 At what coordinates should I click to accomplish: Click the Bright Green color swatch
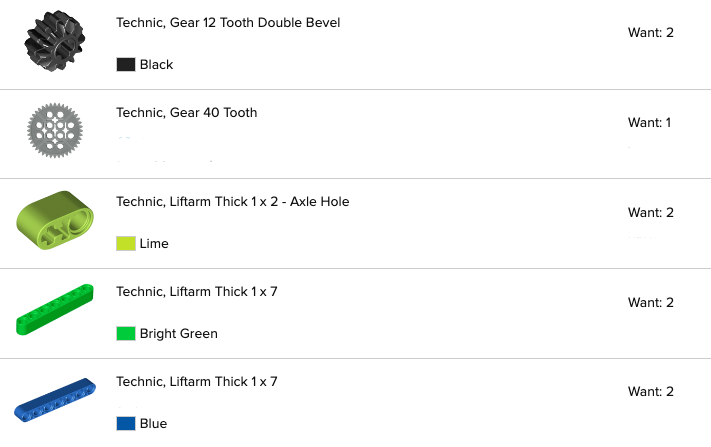126,333
